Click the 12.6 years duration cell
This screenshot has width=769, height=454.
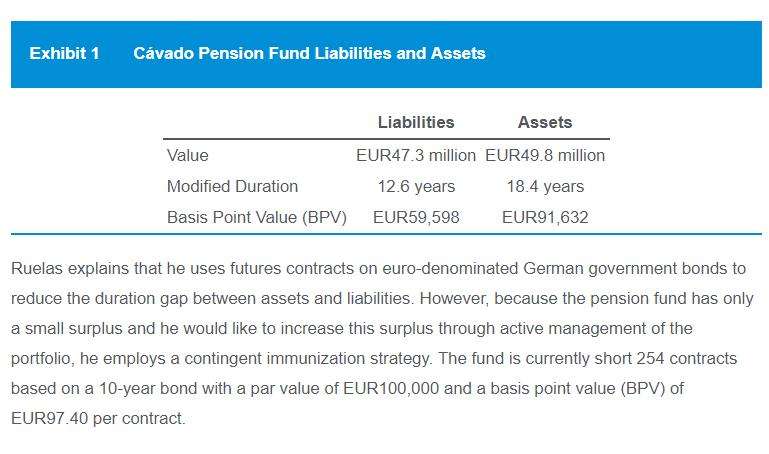pos(415,186)
